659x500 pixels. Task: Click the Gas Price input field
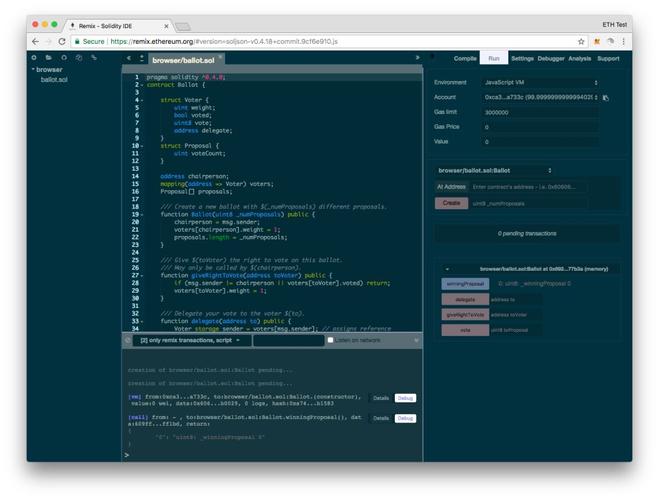540,127
